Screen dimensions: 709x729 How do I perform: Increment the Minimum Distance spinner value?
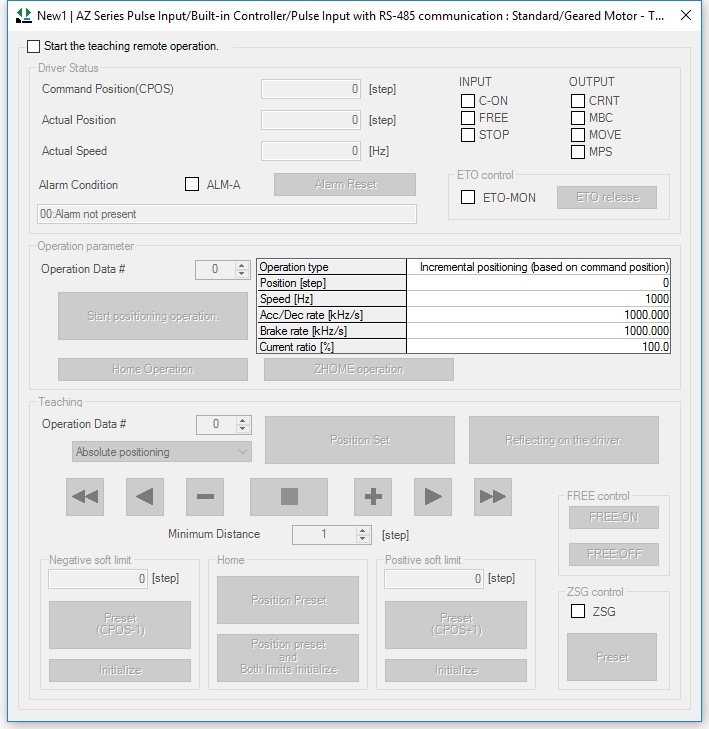362,530
